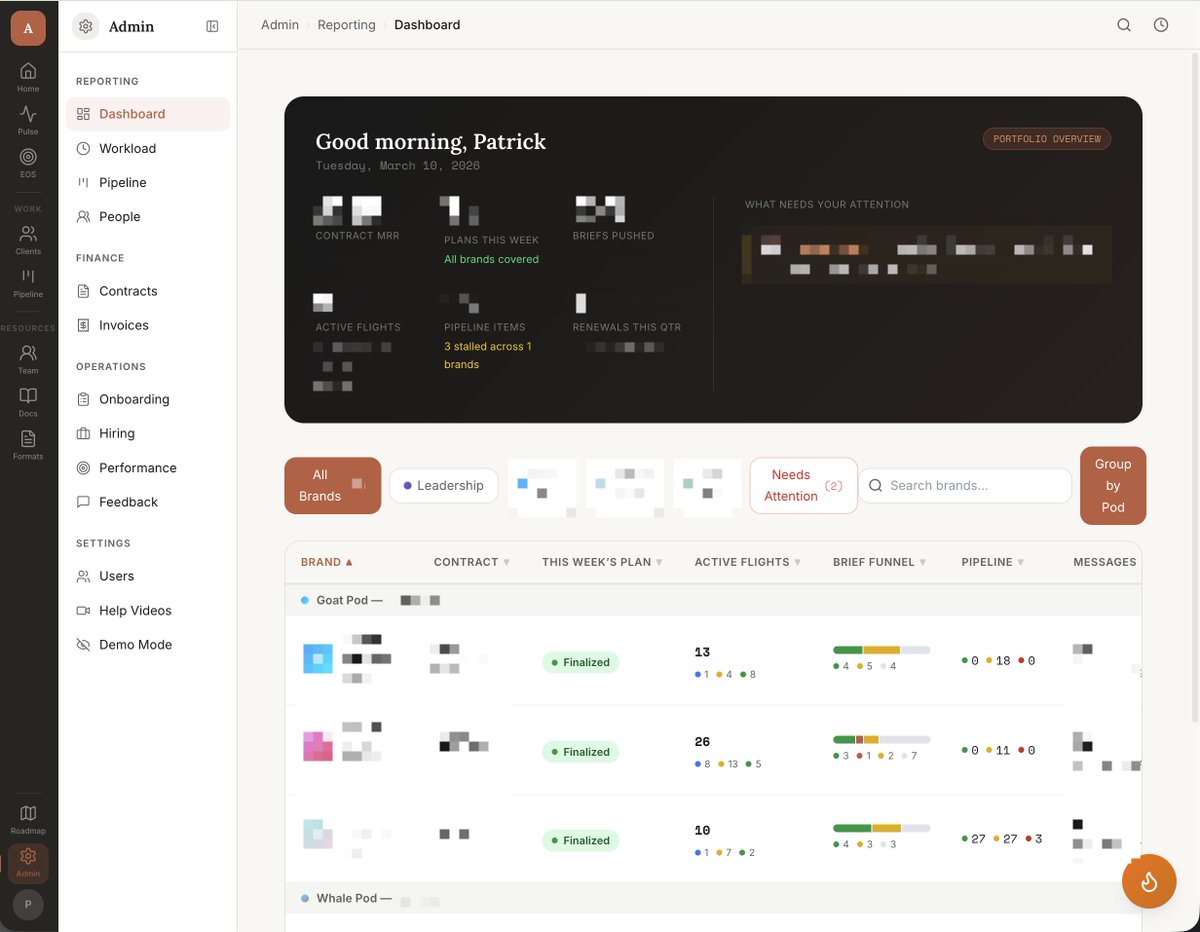The width and height of the screenshot is (1200, 932).
Task: Click the orange A workspace logo
Action: [x=28, y=28]
